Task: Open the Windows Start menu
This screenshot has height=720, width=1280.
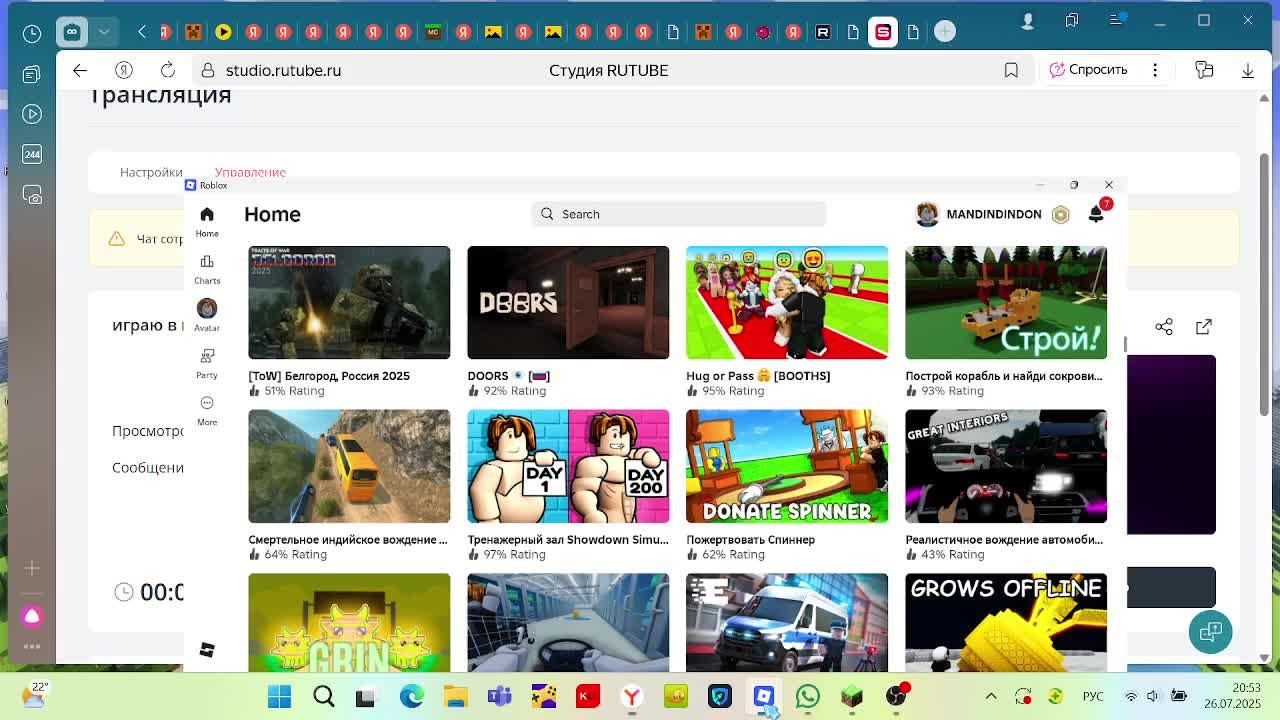Action: click(x=279, y=696)
